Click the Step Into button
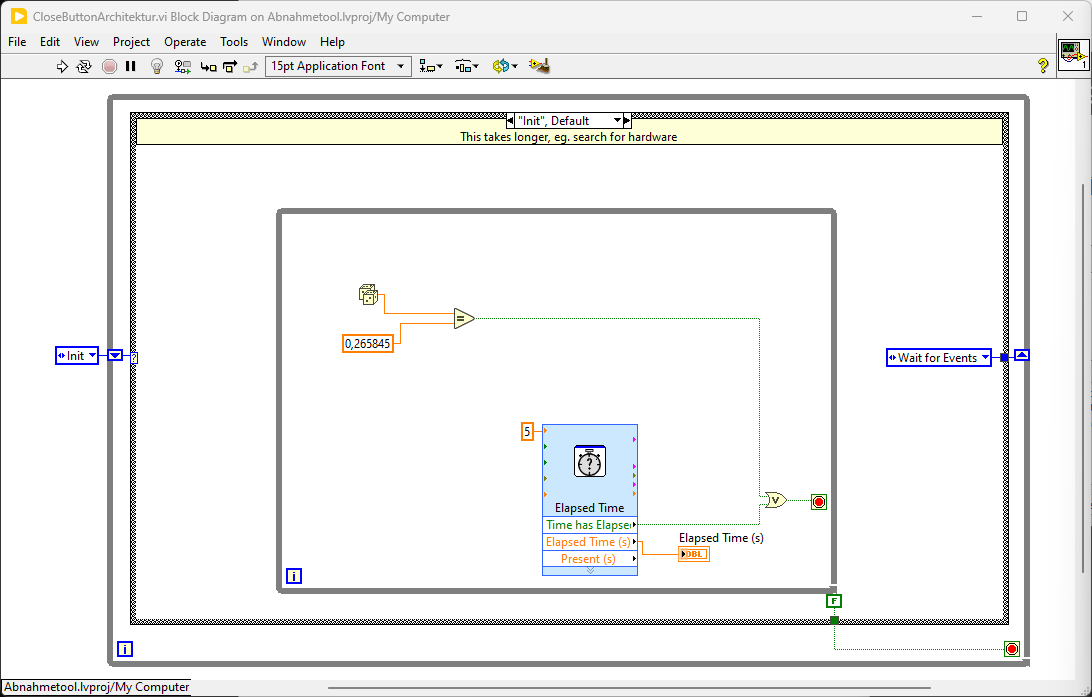1092x697 pixels. 208,66
